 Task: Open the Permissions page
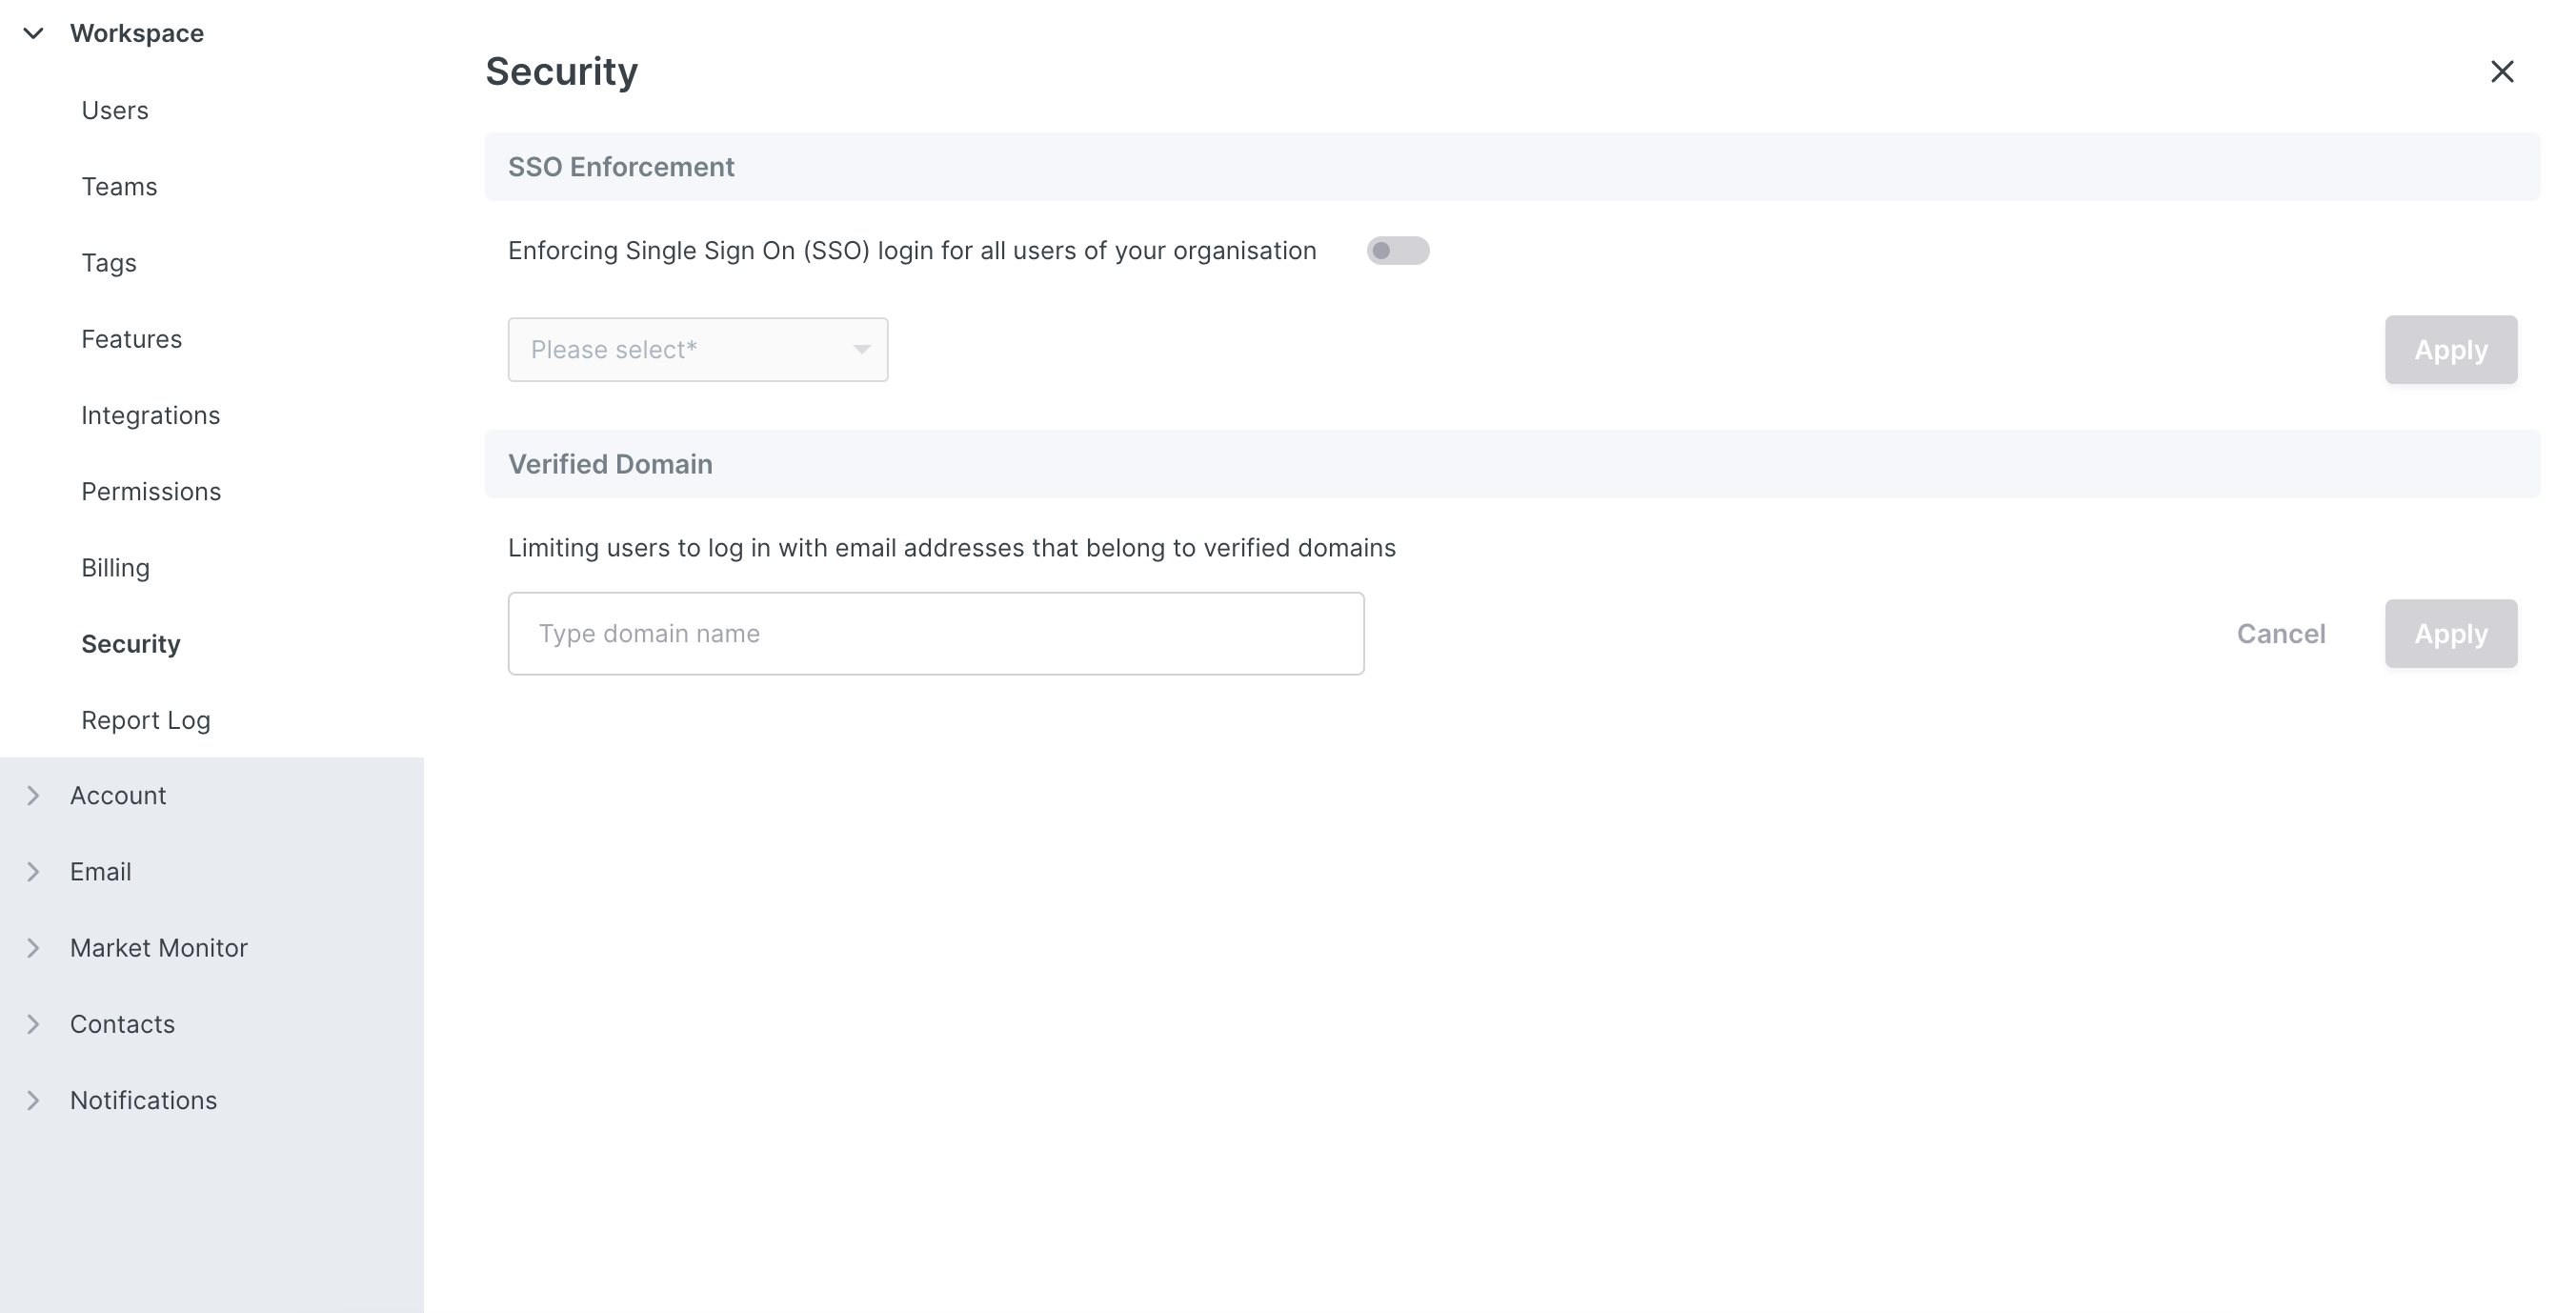(x=151, y=492)
